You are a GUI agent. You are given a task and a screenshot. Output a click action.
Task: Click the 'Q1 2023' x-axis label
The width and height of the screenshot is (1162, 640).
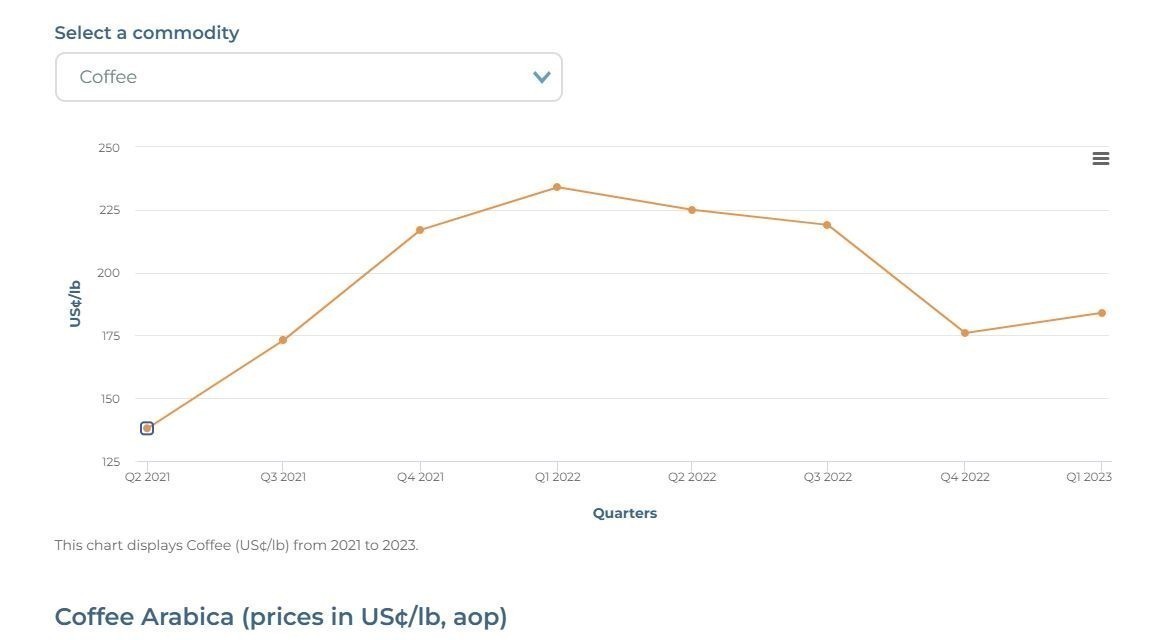coord(1089,477)
